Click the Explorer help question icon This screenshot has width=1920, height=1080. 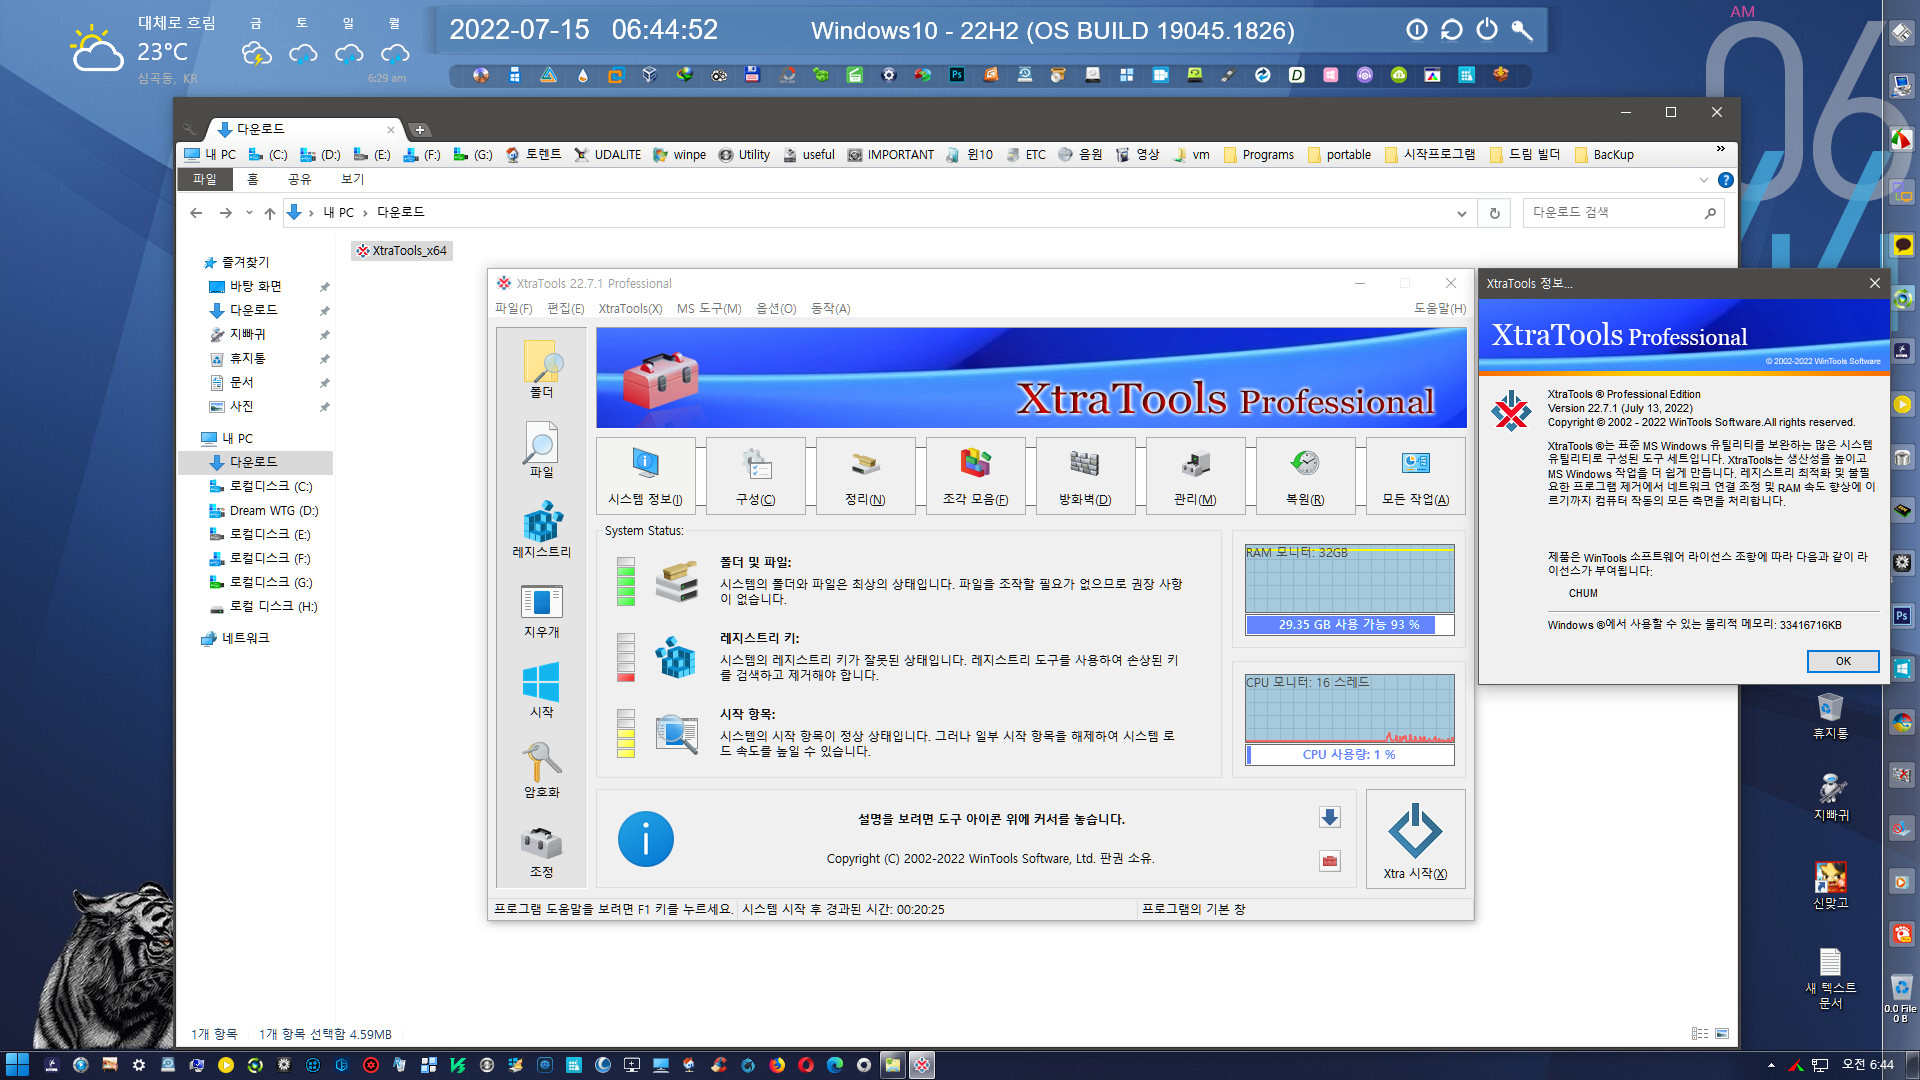[x=1725, y=180]
